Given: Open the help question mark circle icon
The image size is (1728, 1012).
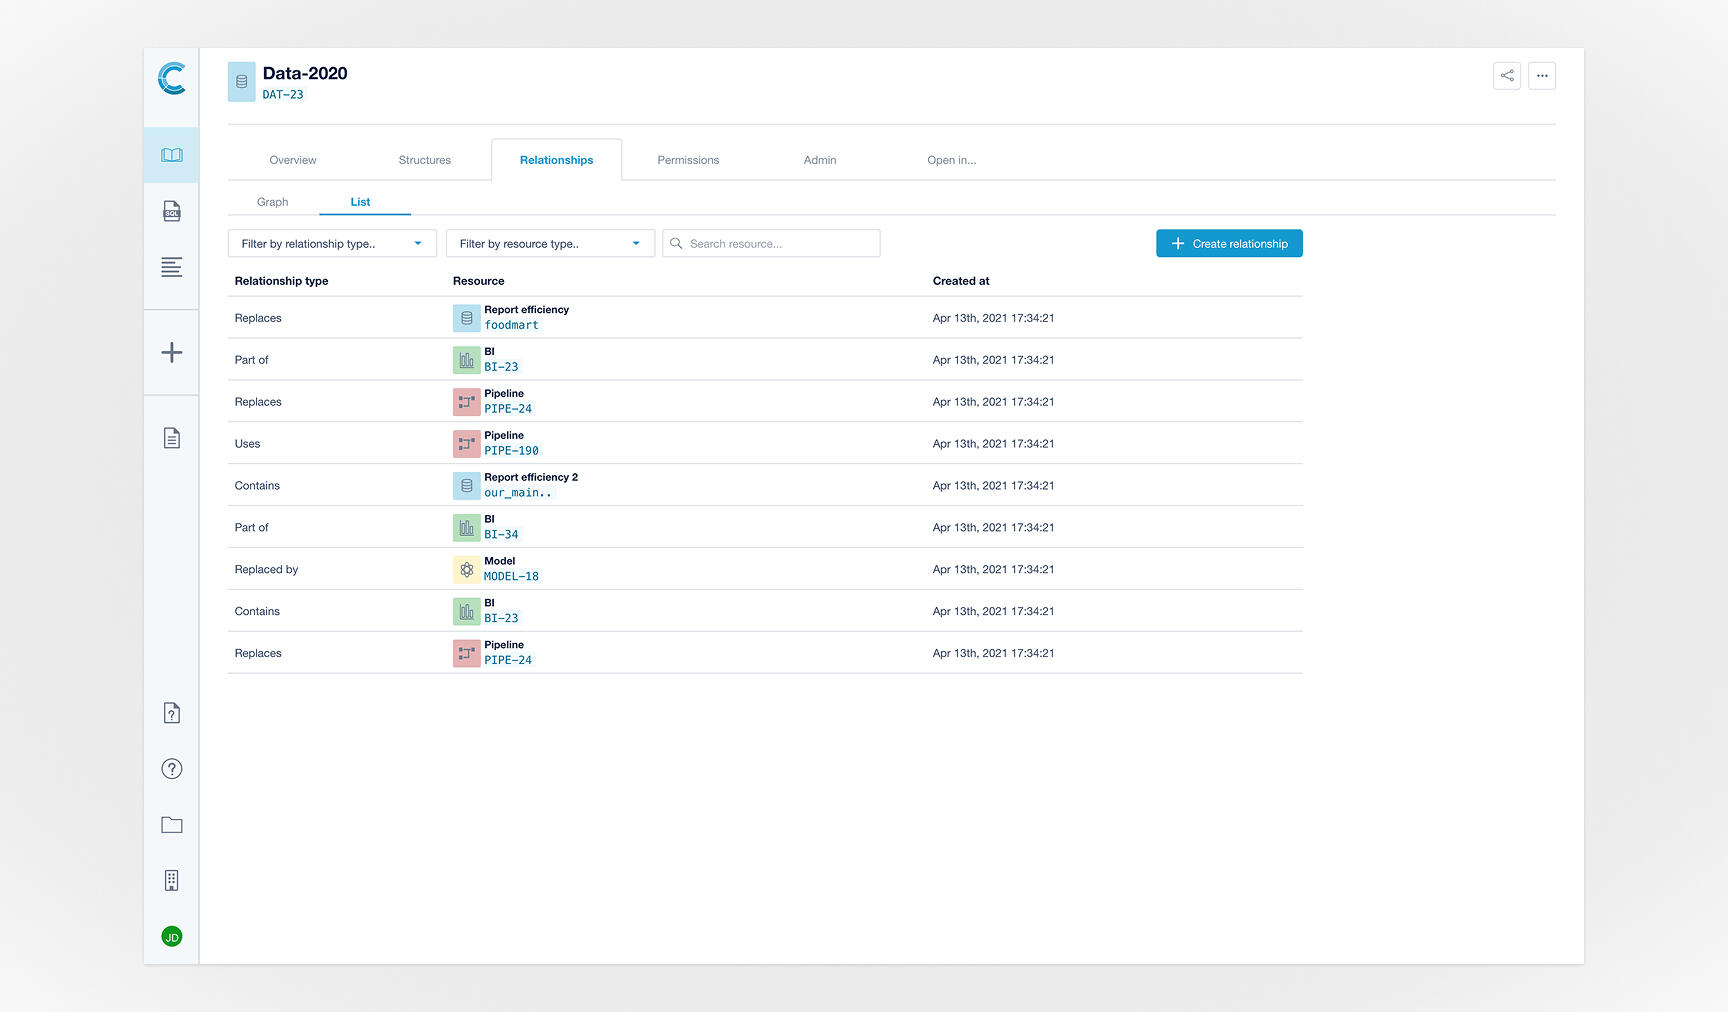Looking at the screenshot, I should pos(172,769).
